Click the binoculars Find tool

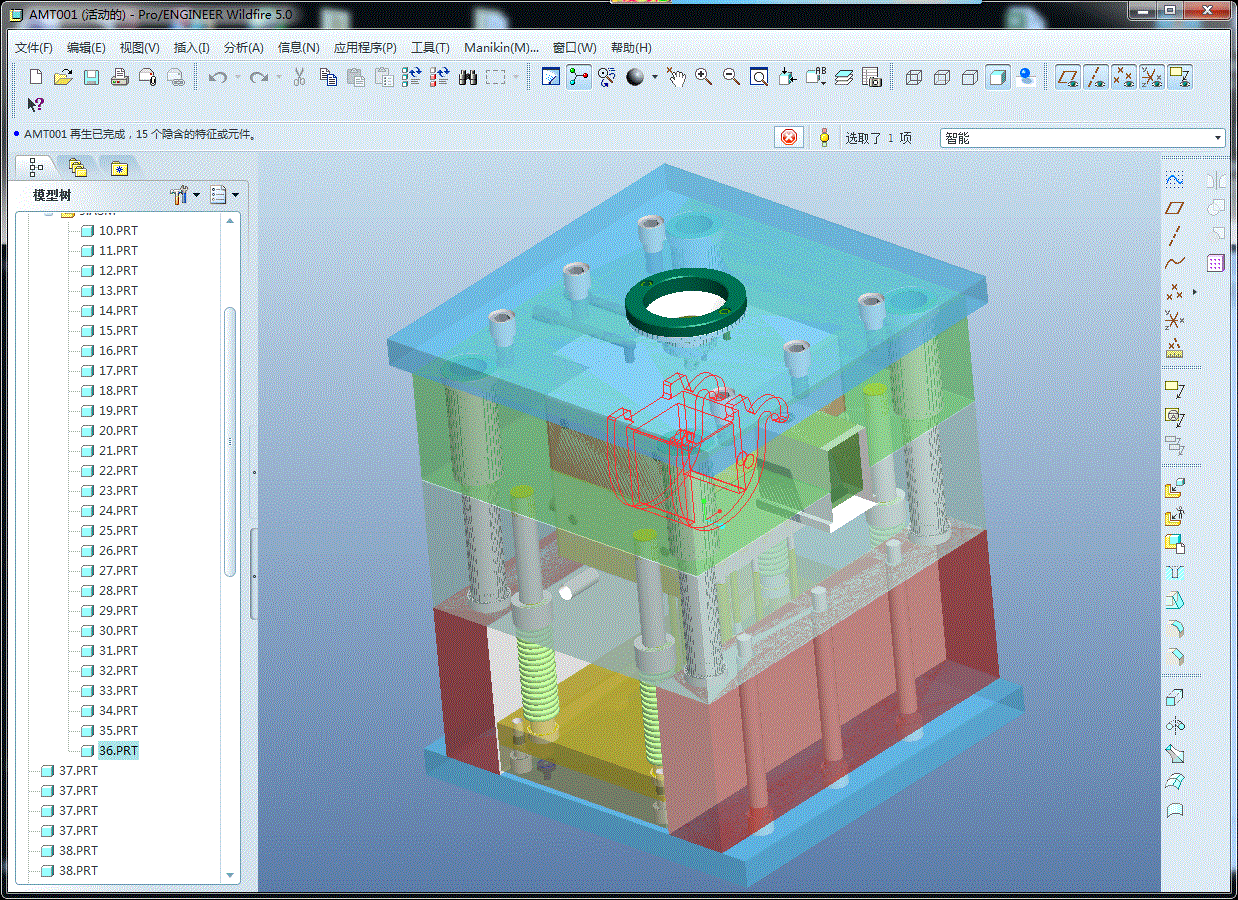tap(468, 77)
